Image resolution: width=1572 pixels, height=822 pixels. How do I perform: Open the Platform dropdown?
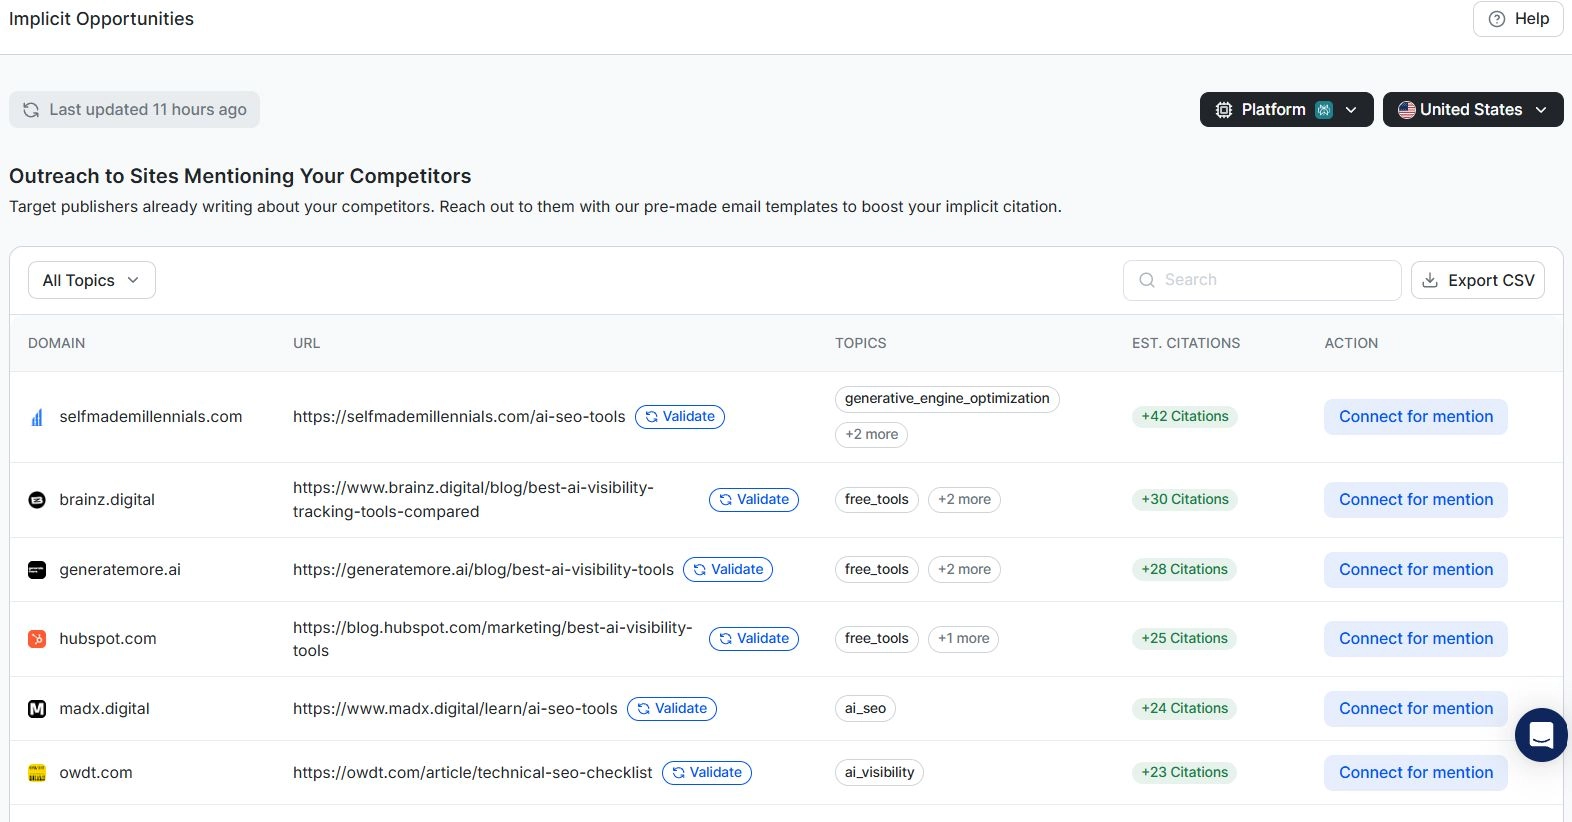click(1286, 110)
